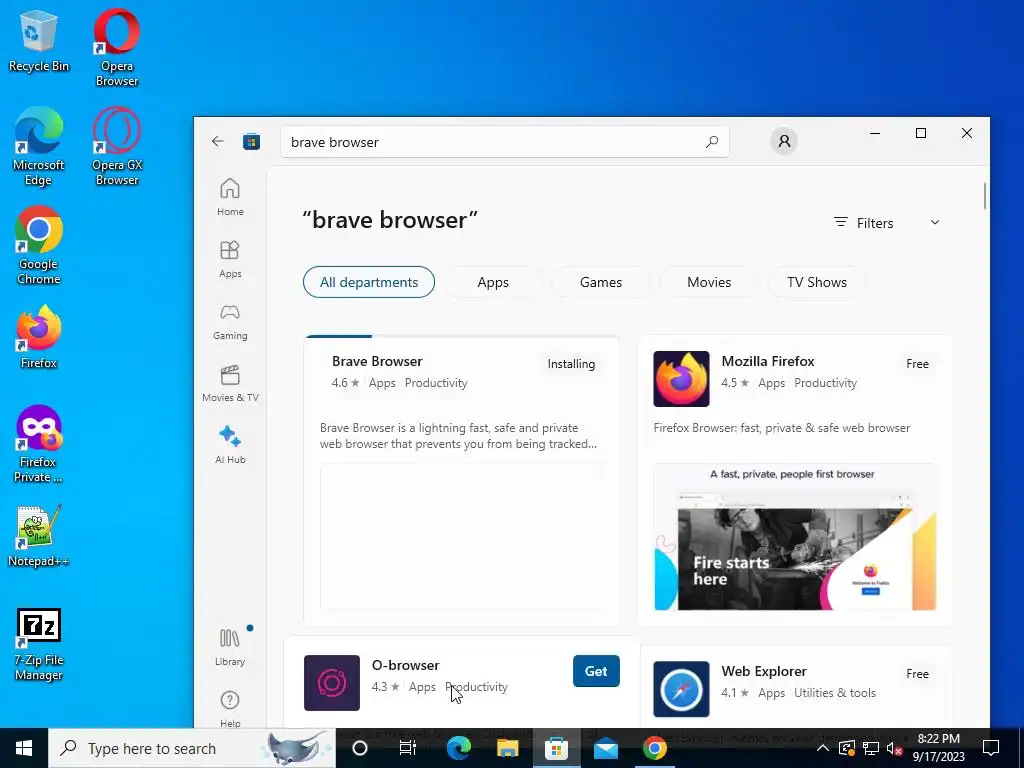
Task: Click Free button on Web Explorer
Action: point(918,673)
